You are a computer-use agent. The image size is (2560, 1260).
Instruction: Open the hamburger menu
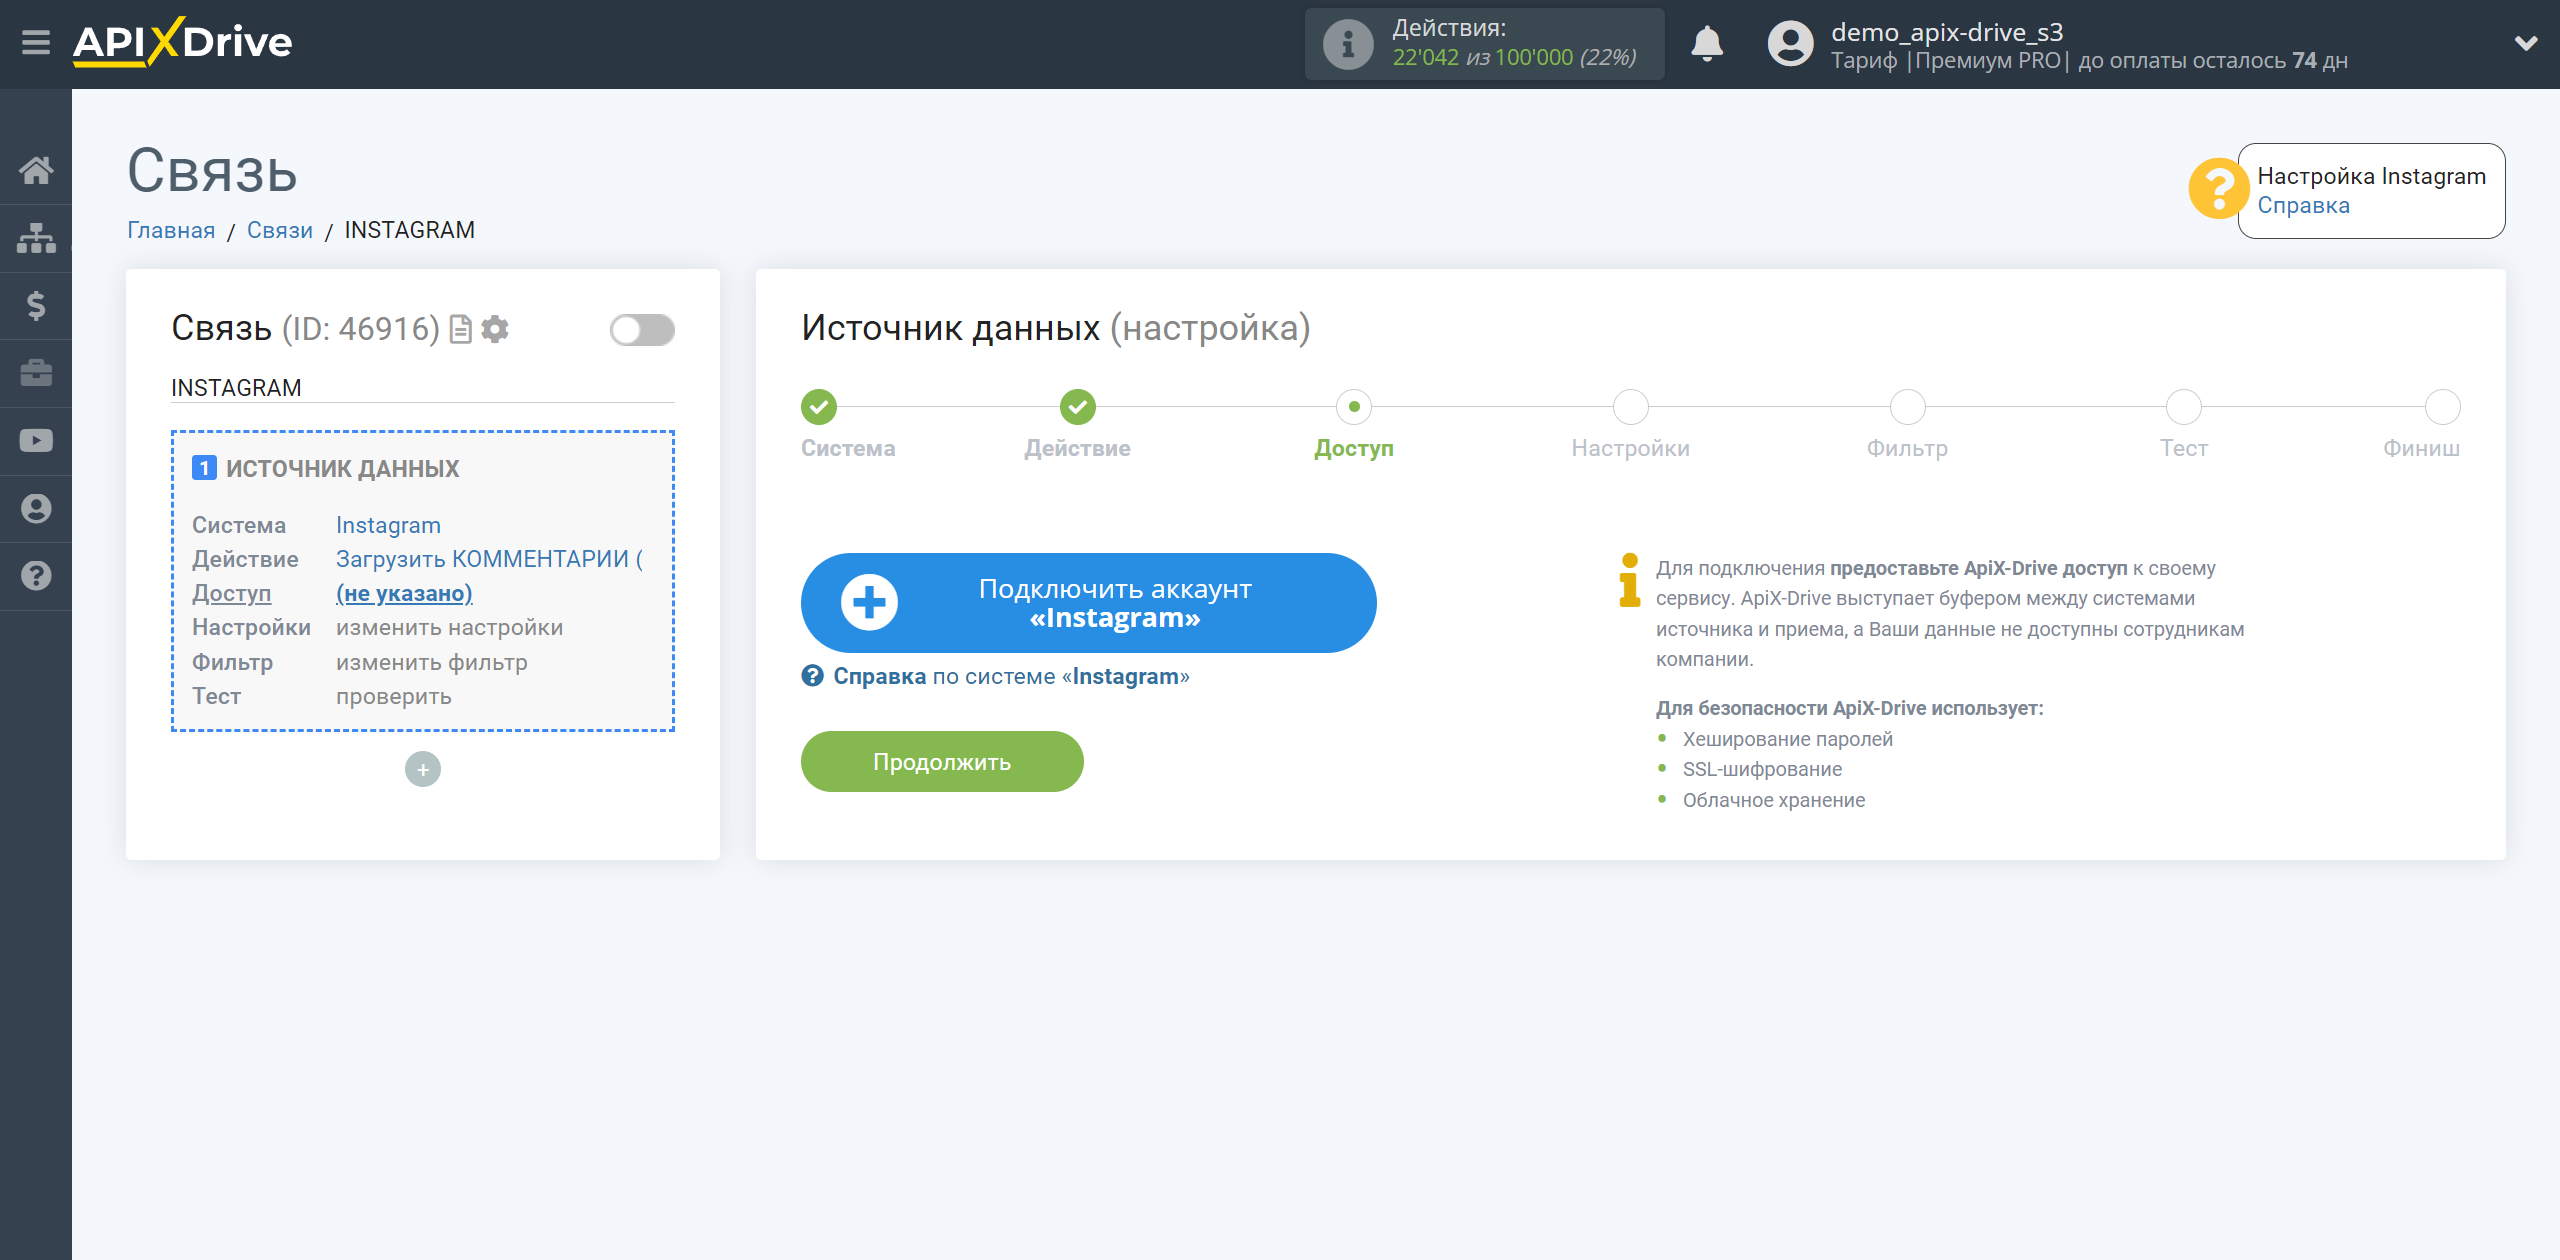[x=36, y=43]
